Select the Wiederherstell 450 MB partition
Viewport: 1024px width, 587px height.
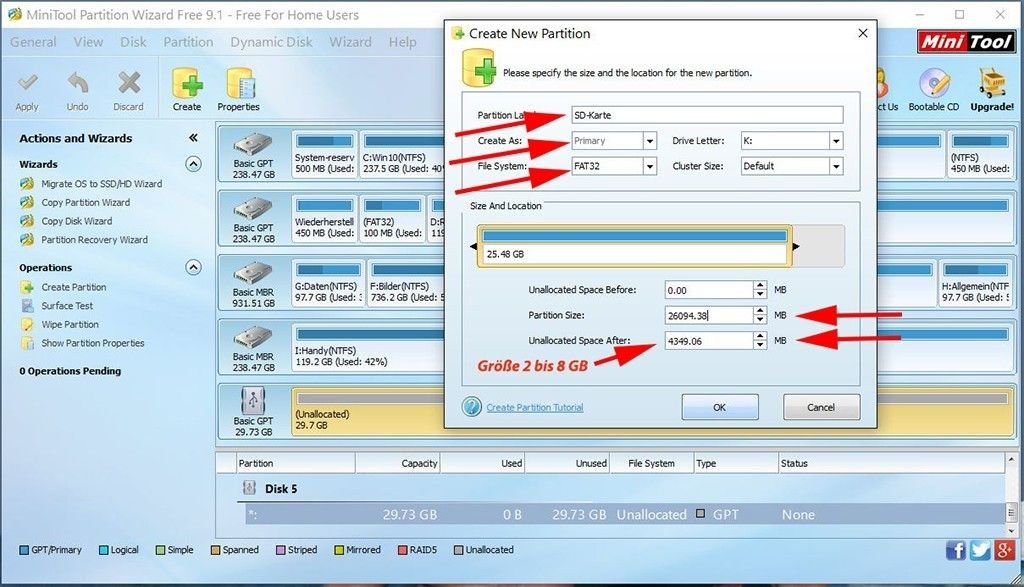pyautogui.click(x=324, y=219)
